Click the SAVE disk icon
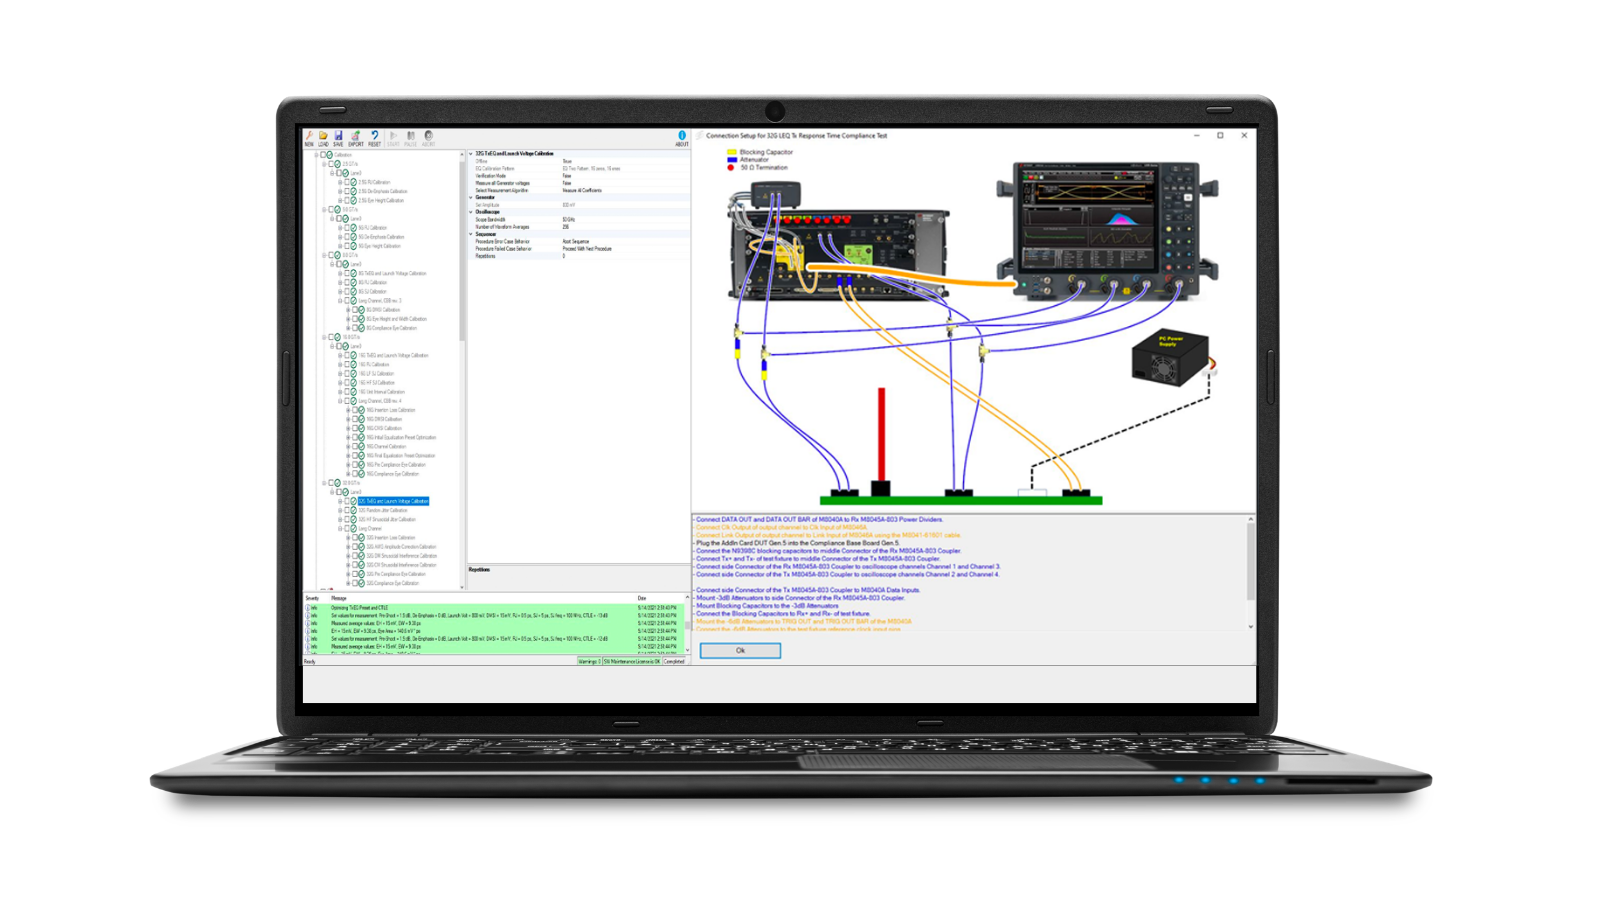 (338, 136)
